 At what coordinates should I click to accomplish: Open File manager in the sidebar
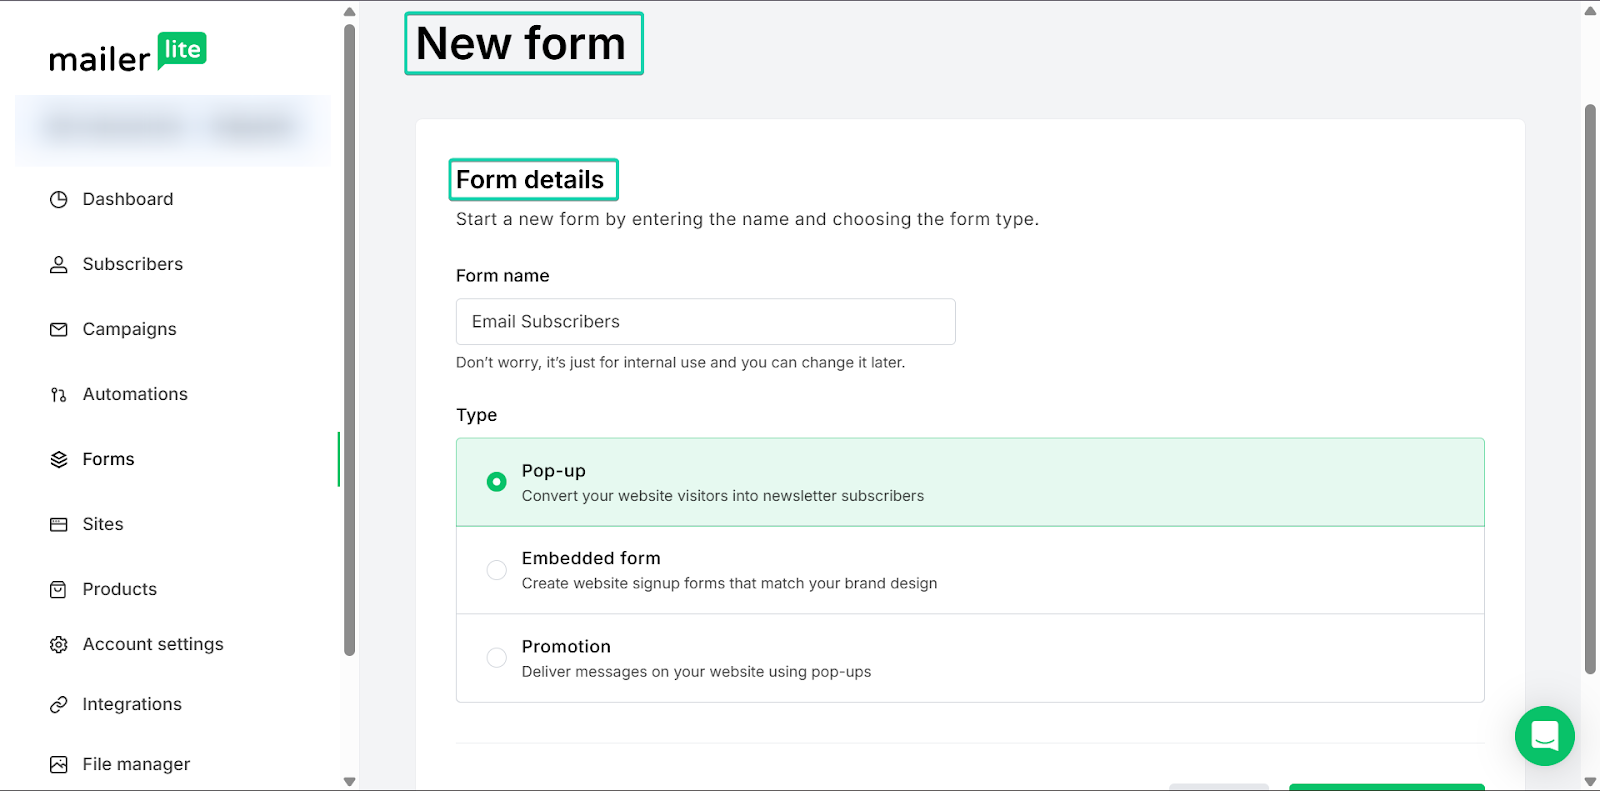point(136,765)
